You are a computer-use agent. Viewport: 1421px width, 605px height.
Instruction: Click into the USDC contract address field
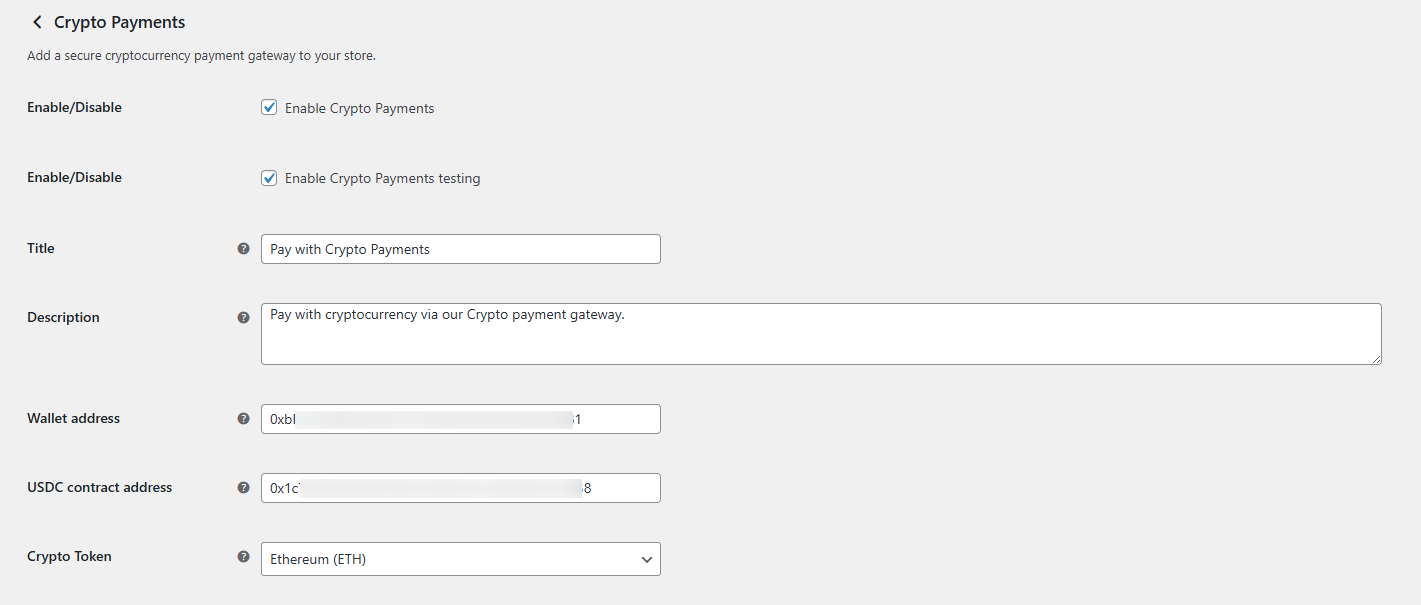click(460, 488)
